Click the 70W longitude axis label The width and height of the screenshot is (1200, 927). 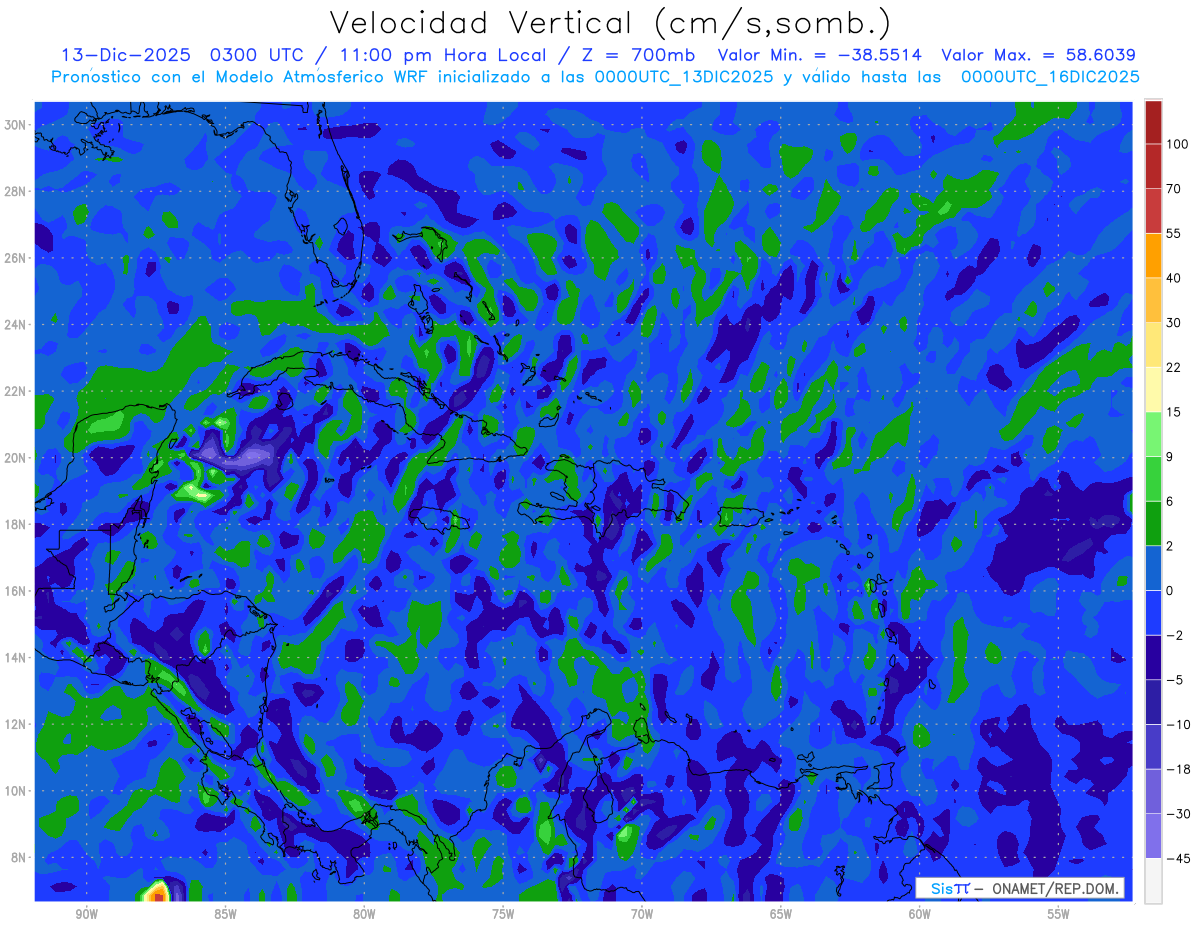(x=642, y=914)
